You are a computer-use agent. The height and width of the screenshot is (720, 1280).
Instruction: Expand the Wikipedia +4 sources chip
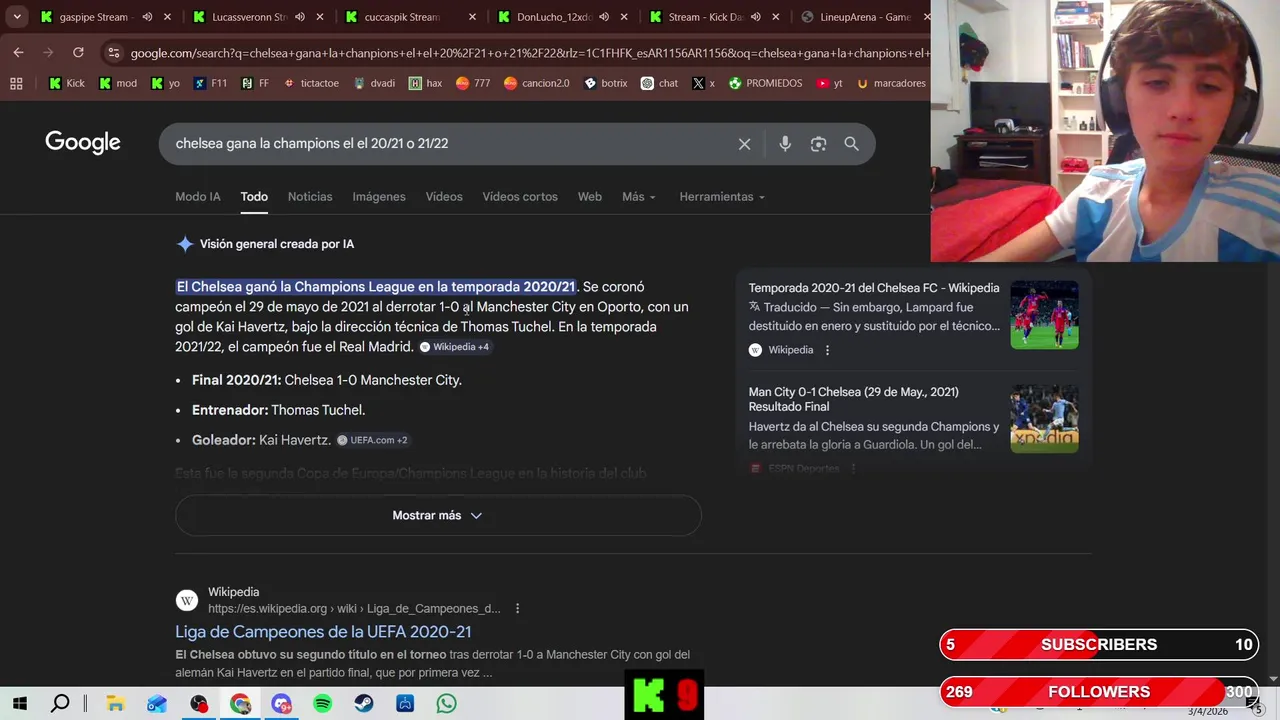(x=454, y=347)
